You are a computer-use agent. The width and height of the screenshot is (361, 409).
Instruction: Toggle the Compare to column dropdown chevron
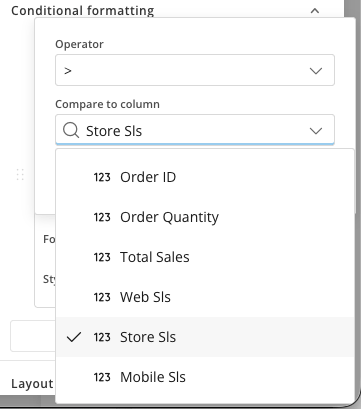pos(316,131)
